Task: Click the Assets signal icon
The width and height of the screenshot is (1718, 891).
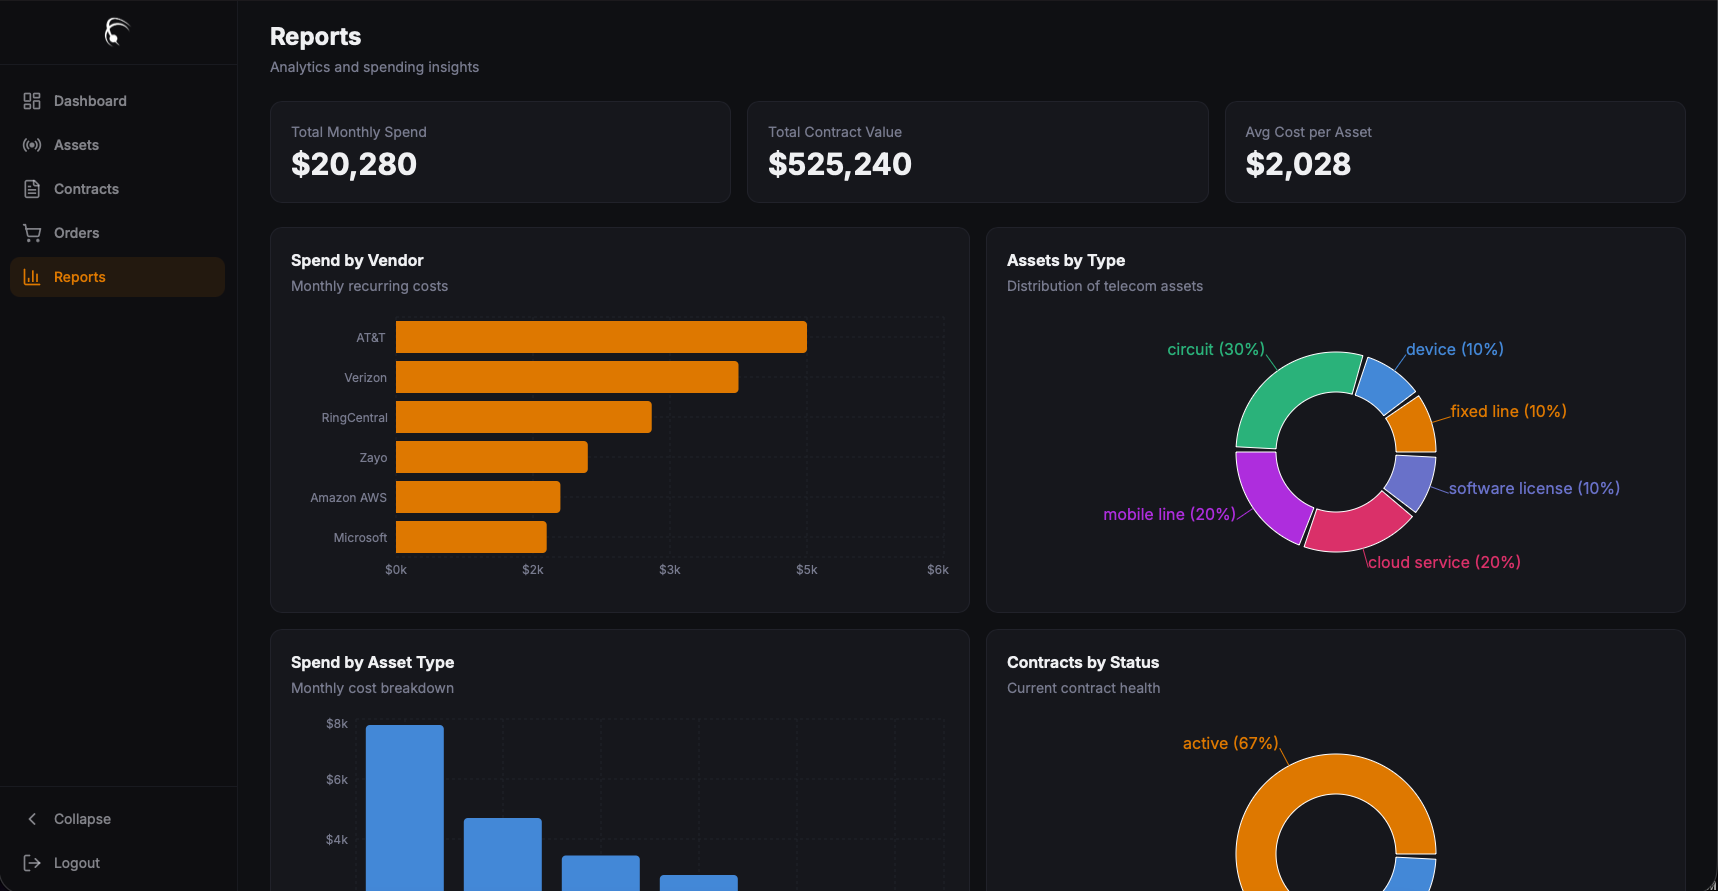Action: pyautogui.click(x=32, y=145)
